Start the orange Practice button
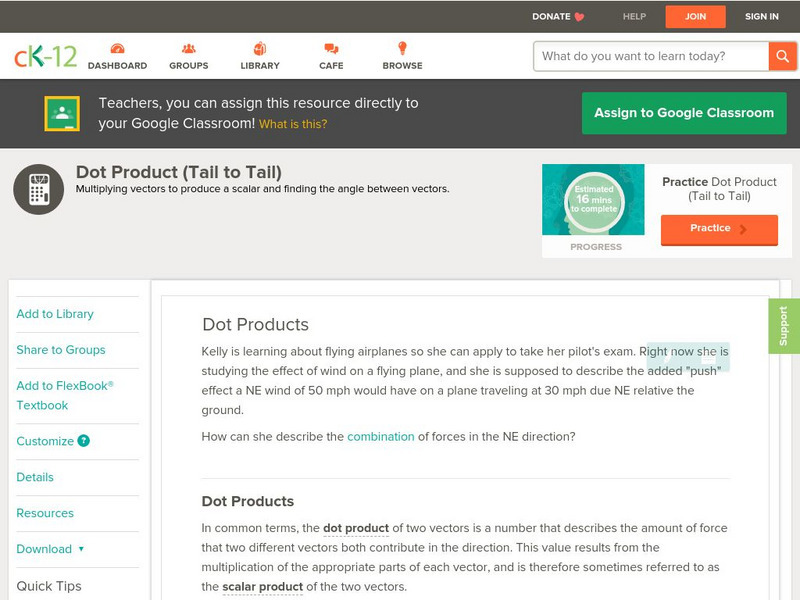The image size is (800, 600). [x=719, y=229]
